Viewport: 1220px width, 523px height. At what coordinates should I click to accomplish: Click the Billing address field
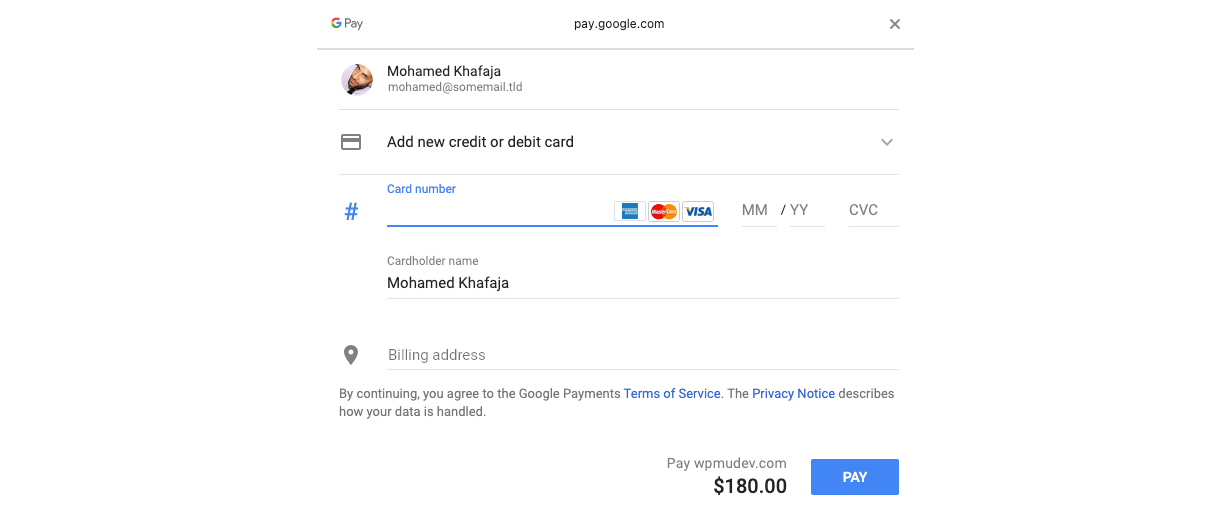coord(642,355)
